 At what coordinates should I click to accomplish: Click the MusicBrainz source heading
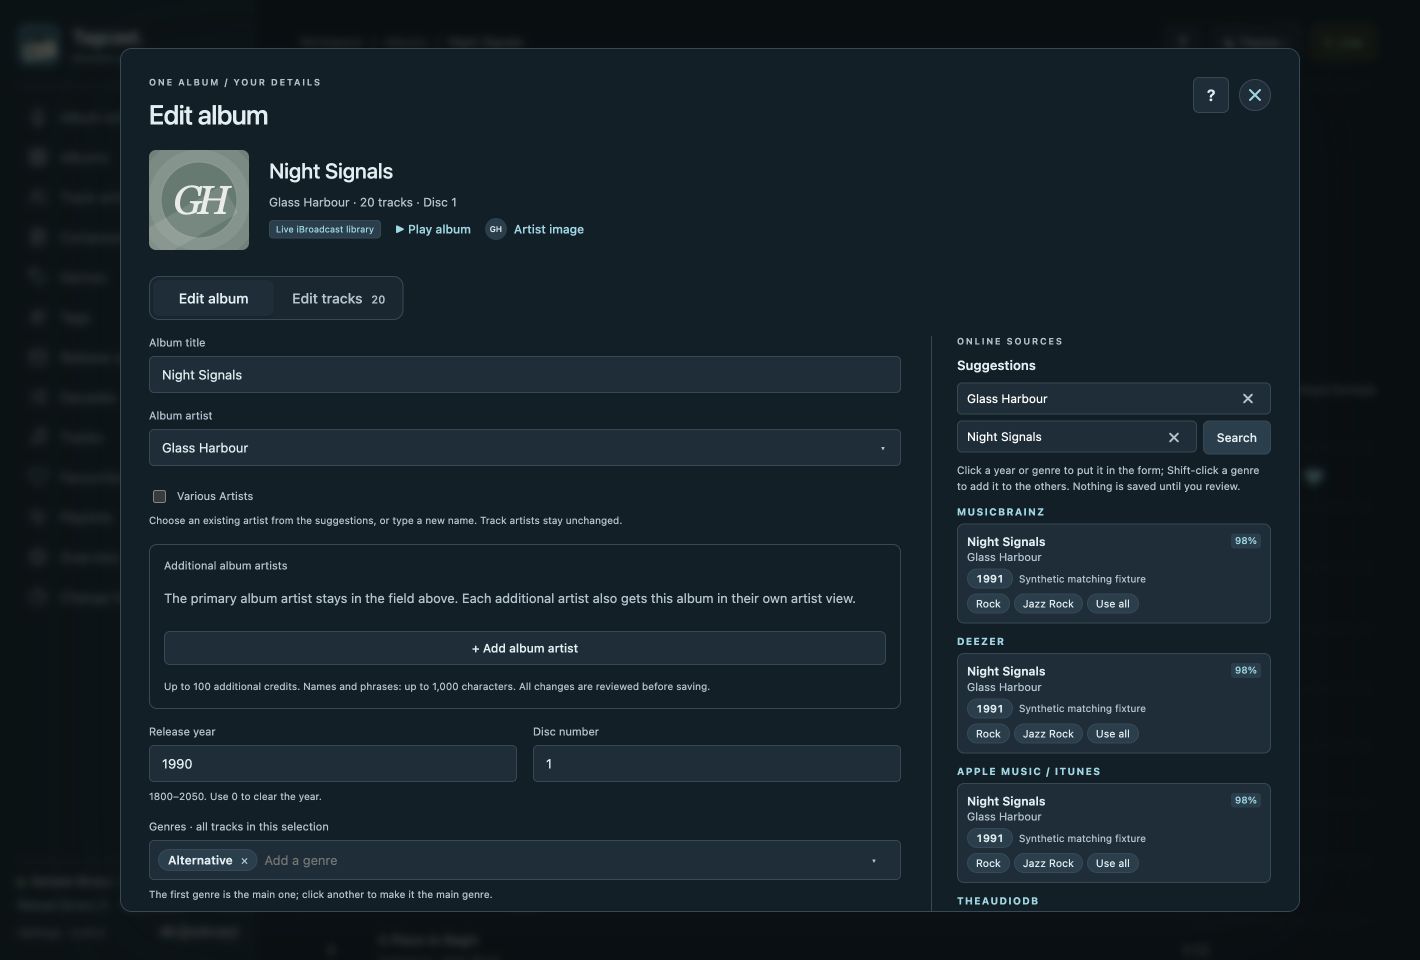(1001, 512)
